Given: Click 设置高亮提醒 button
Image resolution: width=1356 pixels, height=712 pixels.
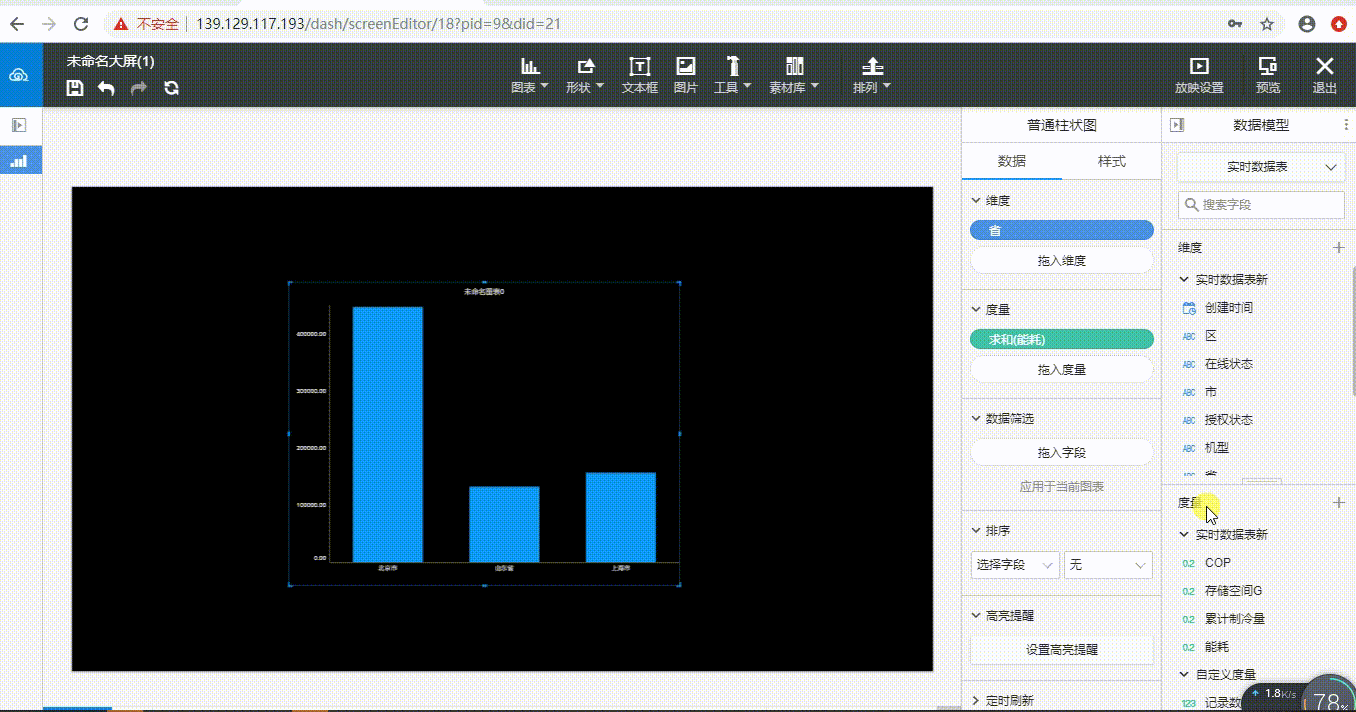Looking at the screenshot, I should 1062,649.
